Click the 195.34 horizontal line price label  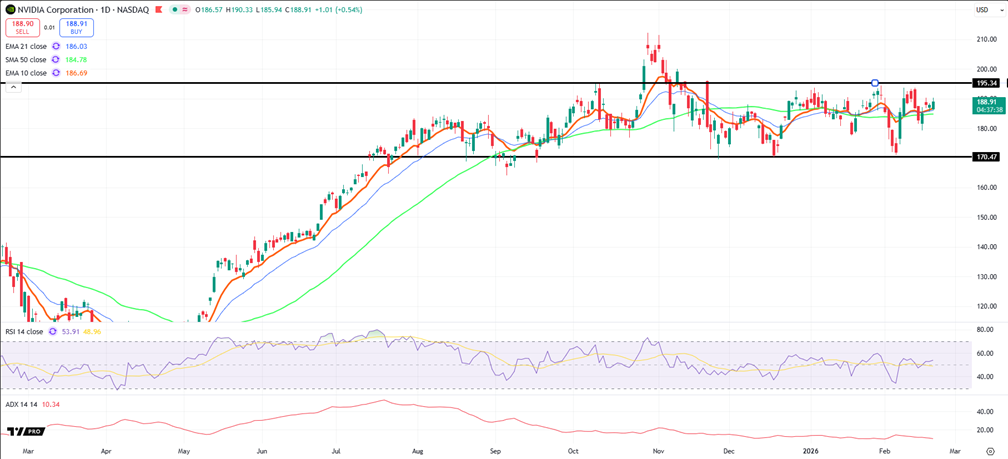pyautogui.click(x=986, y=83)
